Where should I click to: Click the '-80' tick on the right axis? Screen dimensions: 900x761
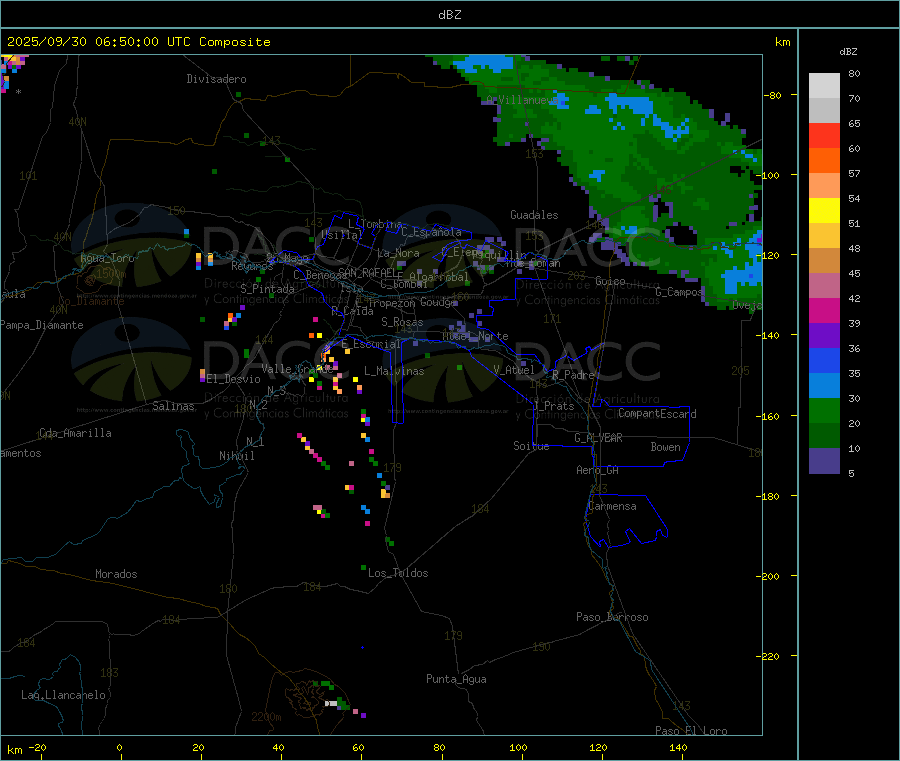[773, 95]
